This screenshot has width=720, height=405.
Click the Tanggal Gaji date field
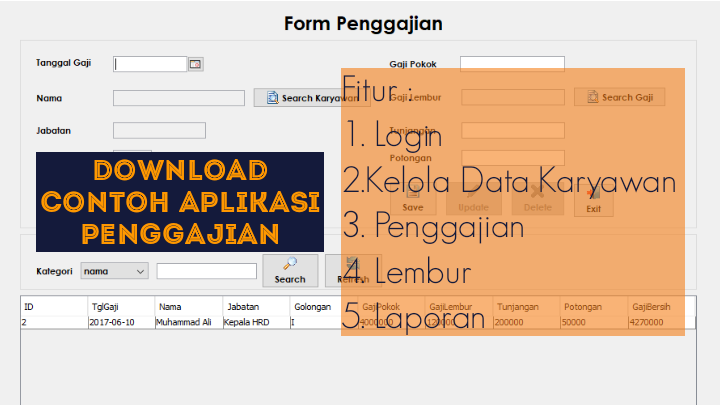coord(150,64)
